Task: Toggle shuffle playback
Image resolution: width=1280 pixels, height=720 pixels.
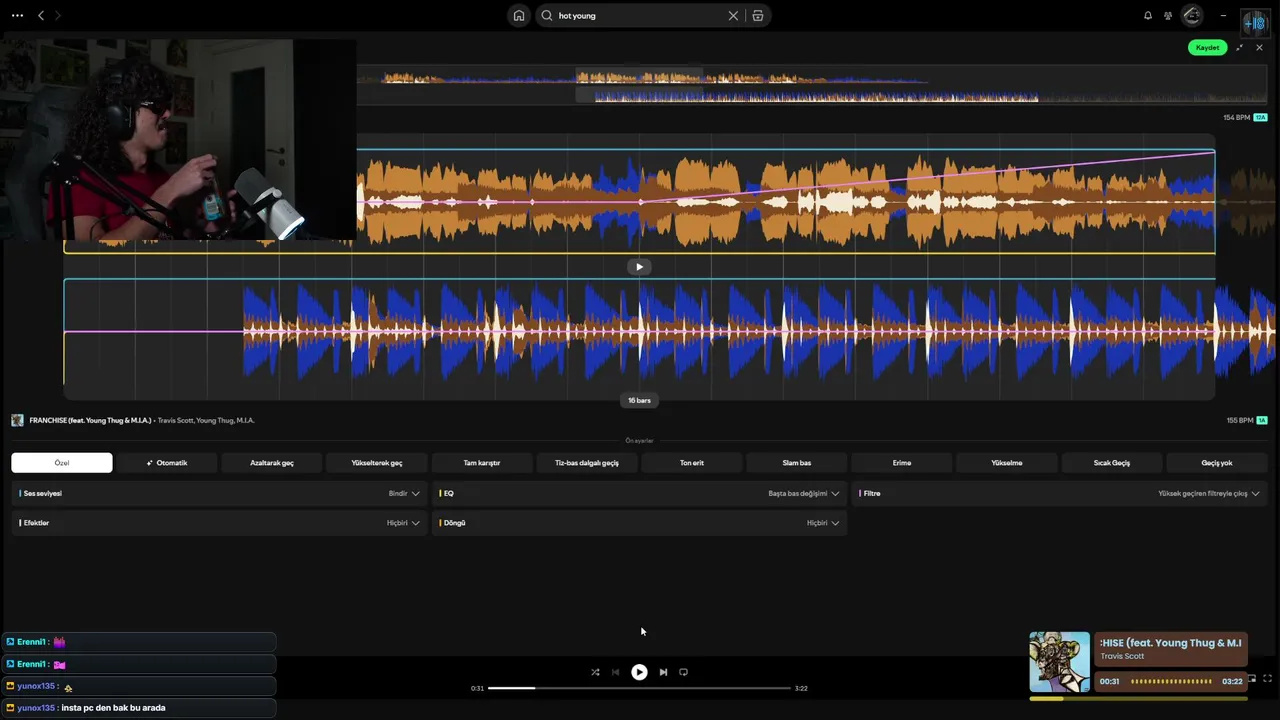Action: (x=595, y=672)
